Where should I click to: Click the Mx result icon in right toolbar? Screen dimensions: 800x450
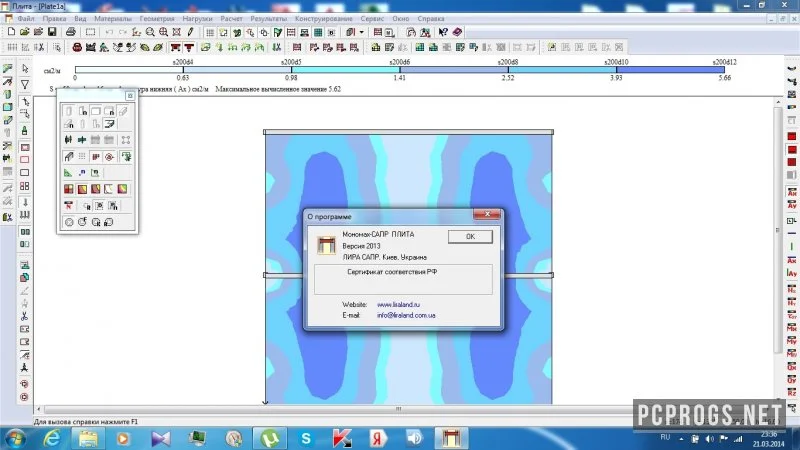(x=792, y=328)
